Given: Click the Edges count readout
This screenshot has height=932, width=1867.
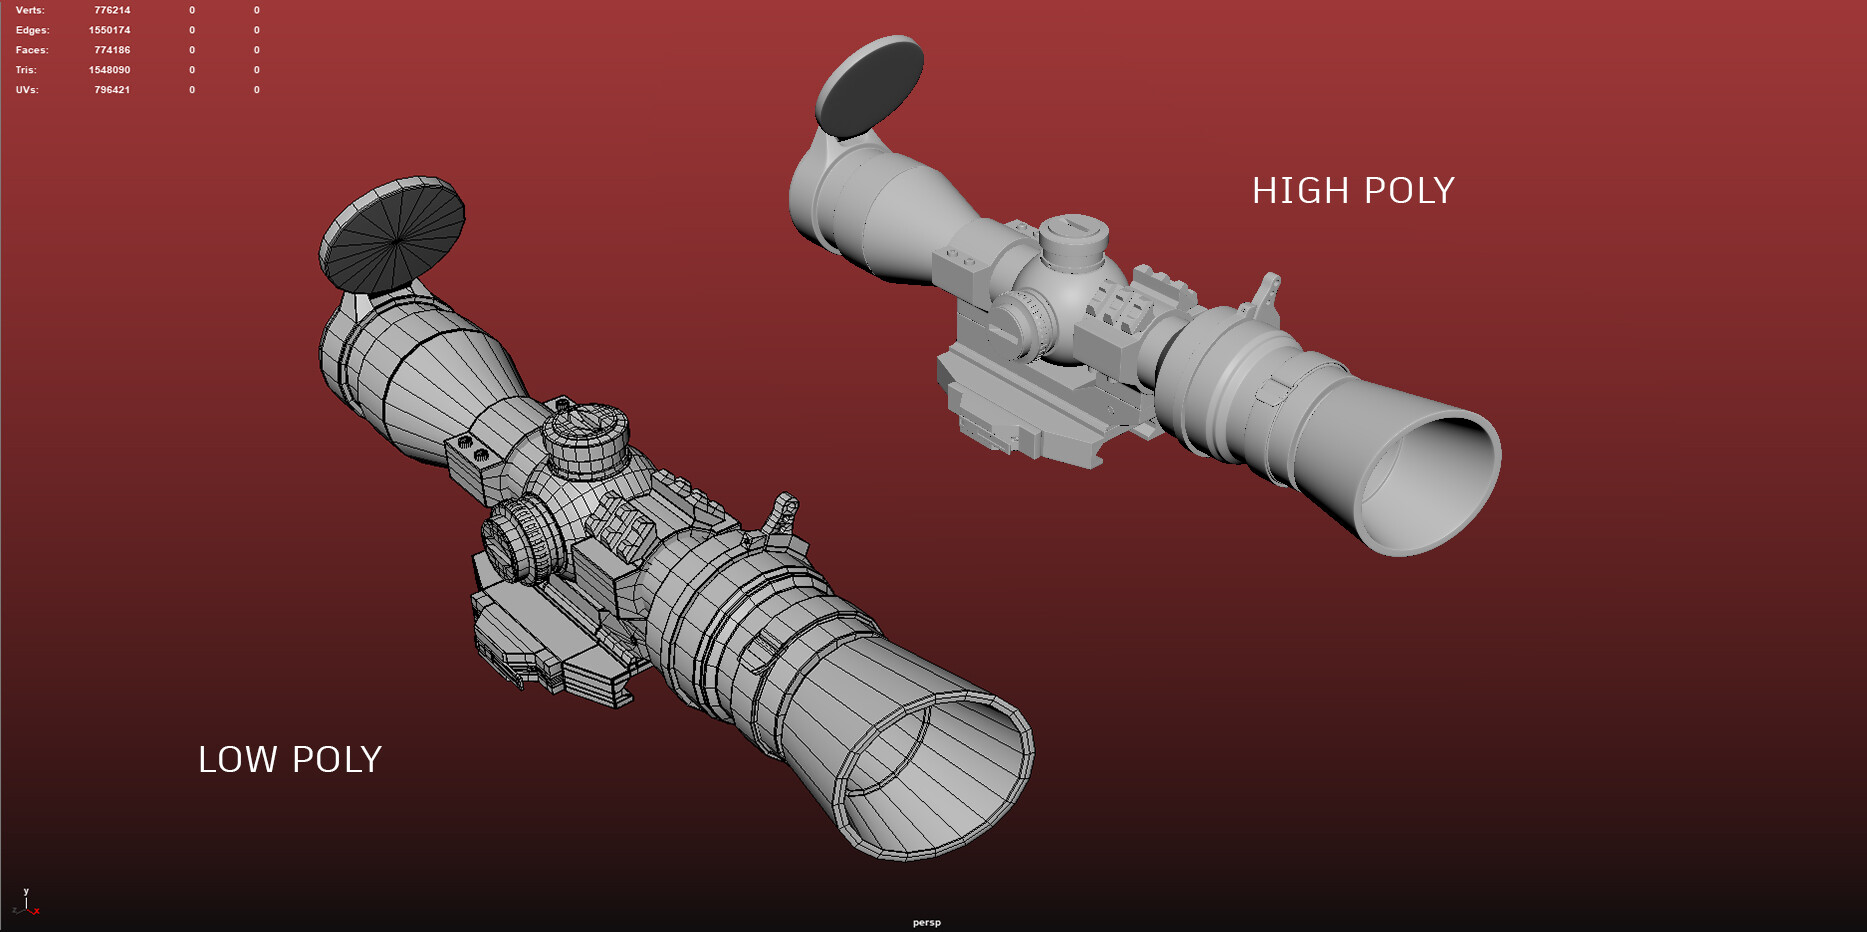Looking at the screenshot, I should pos(111,29).
